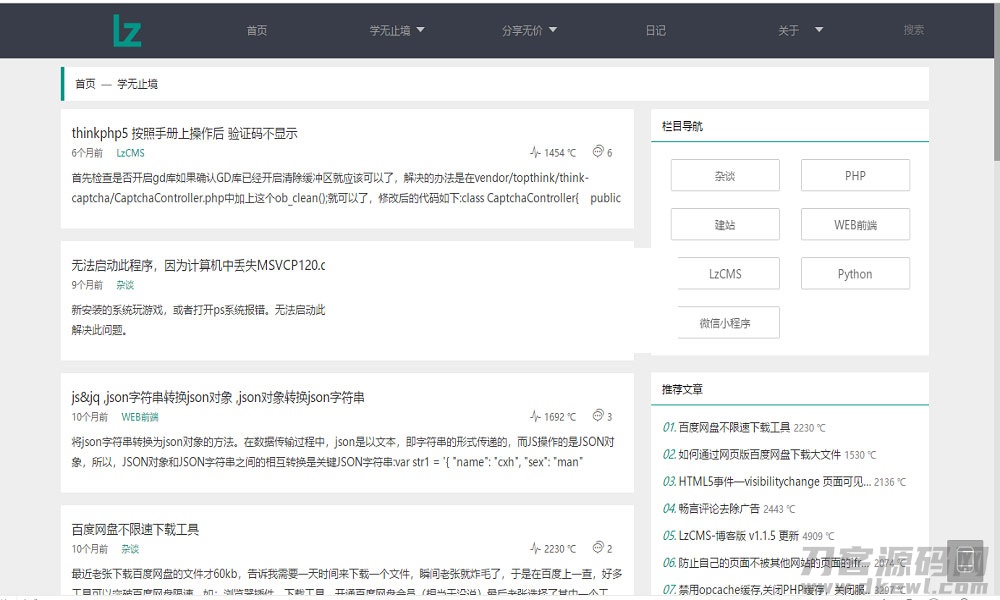Click view-count icon on js&jq json article
The image size is (1000, 600).
pyautogui.click(x=535, y=417)
